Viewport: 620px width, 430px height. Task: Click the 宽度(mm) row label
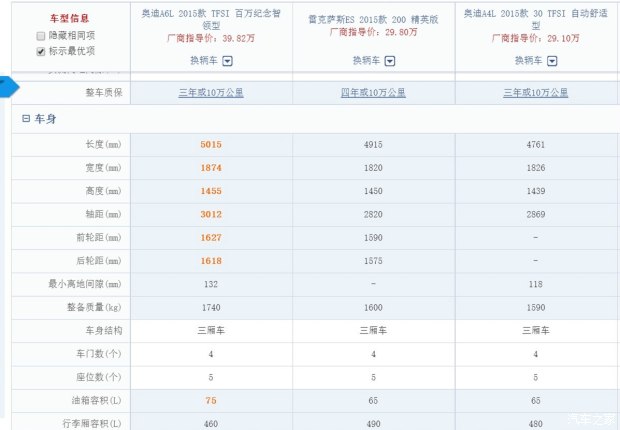pyautogui.click(x=103, y=168)
